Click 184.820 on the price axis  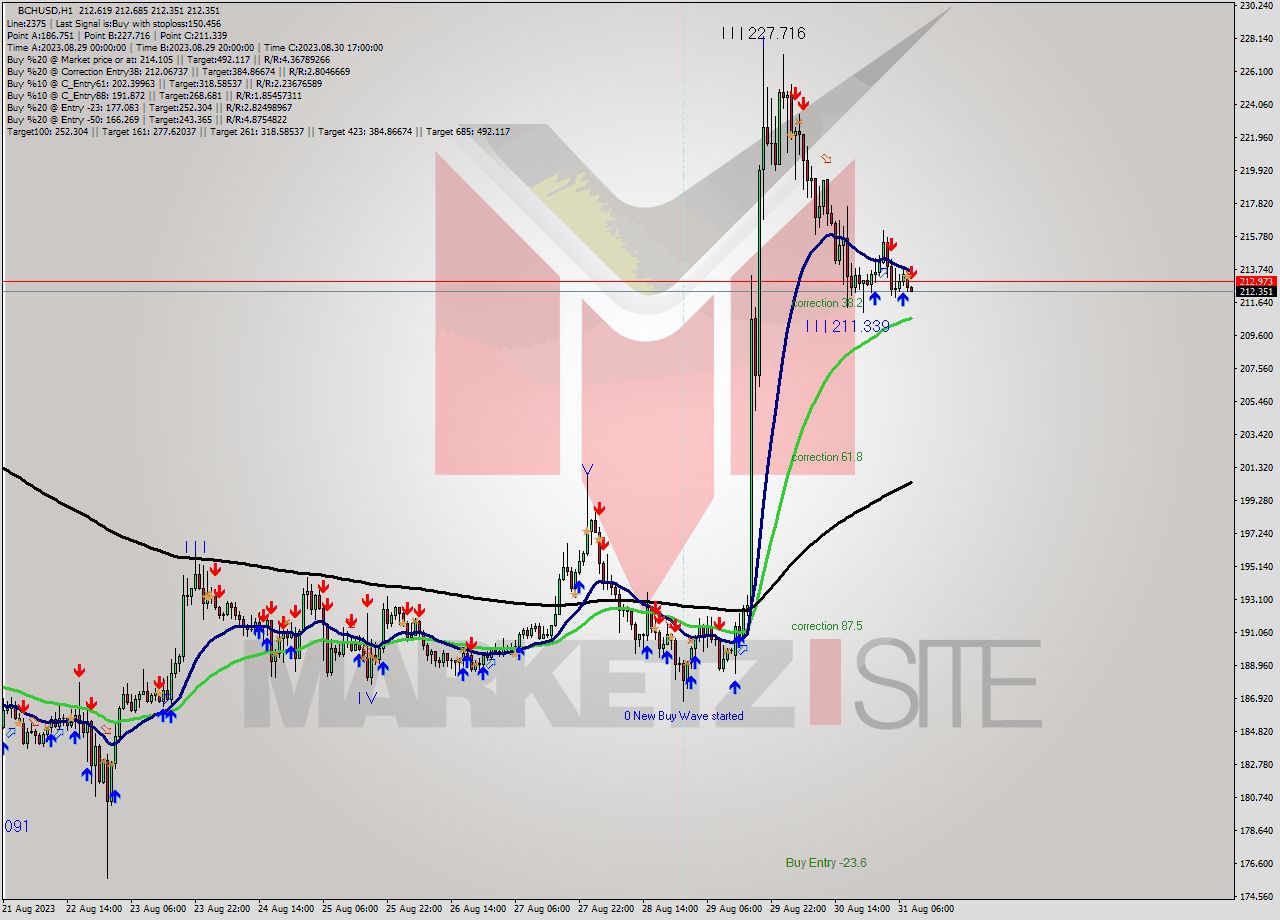[1255, 731]
